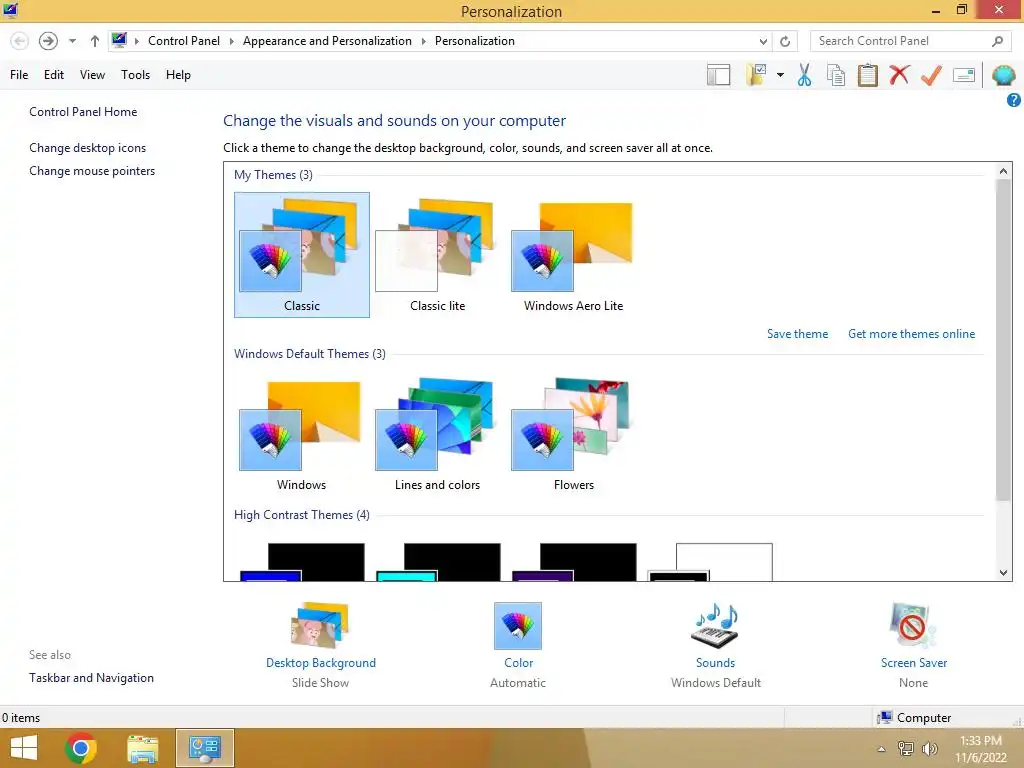Click the folder options toolbar icon
Screen dimensions: 1024x768
click(757, 74)
